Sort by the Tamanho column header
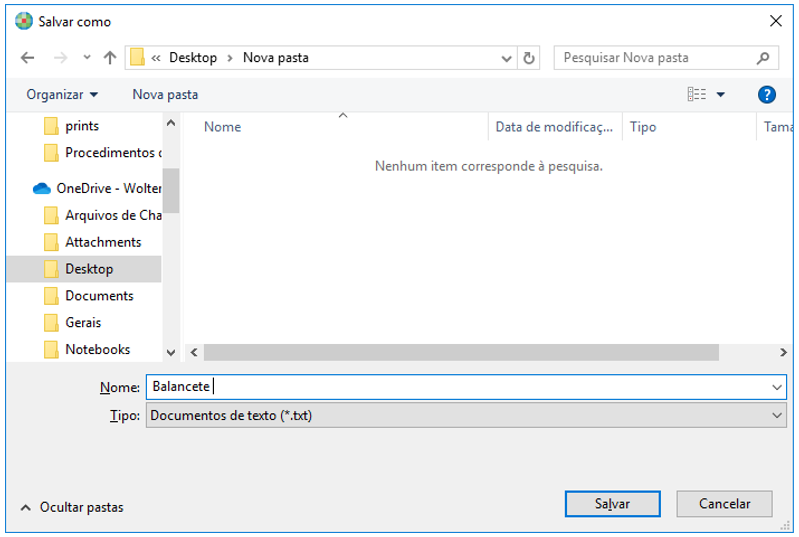 coord(778,127)
